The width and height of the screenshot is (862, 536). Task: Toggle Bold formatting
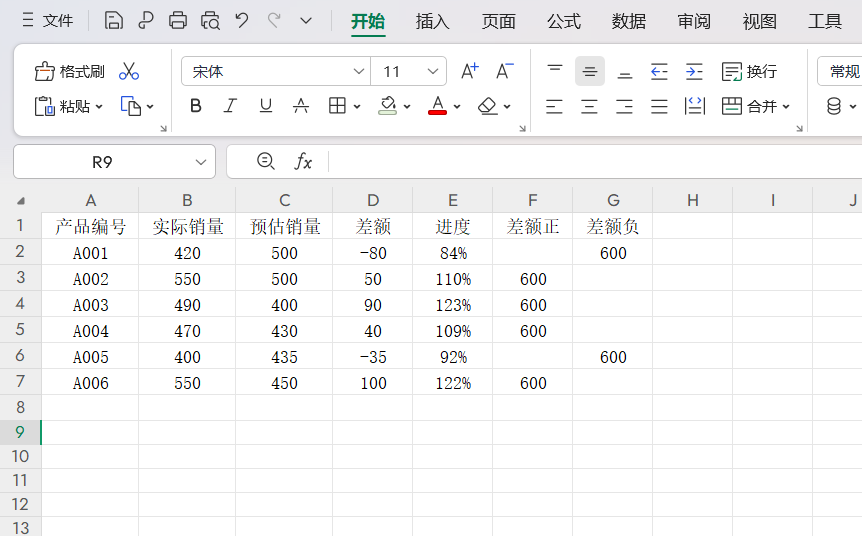pyautogui.click(x=196, y=106)
